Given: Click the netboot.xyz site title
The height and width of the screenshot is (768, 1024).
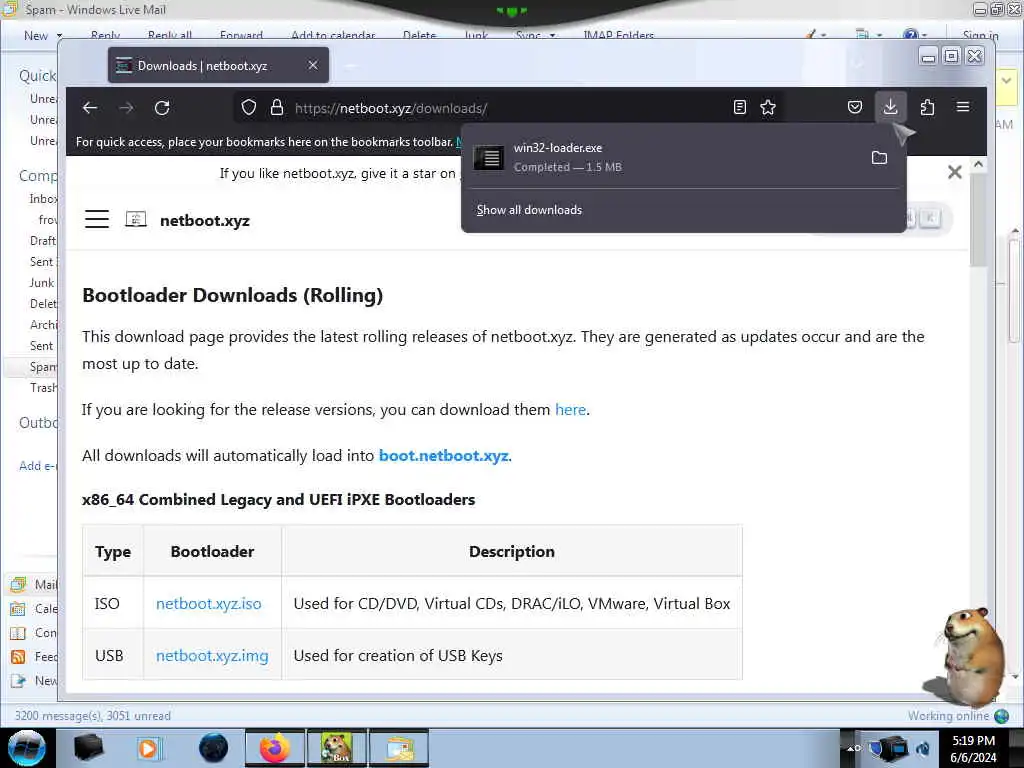Looking at the screenshot, I should pos(205,221).
